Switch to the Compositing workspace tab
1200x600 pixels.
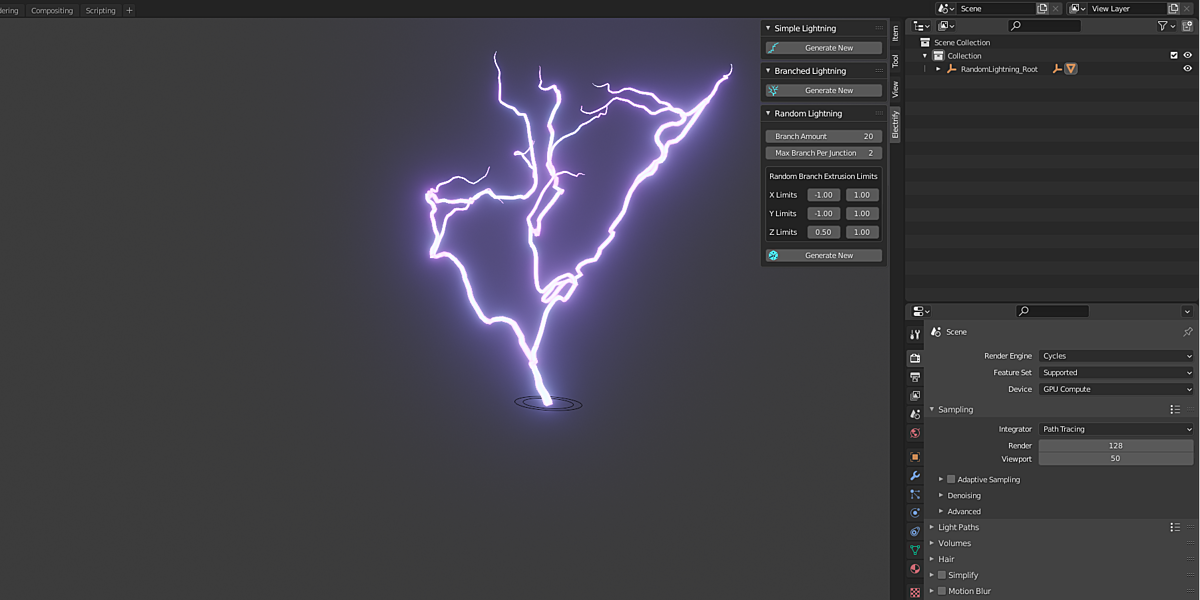pos(52,10)
